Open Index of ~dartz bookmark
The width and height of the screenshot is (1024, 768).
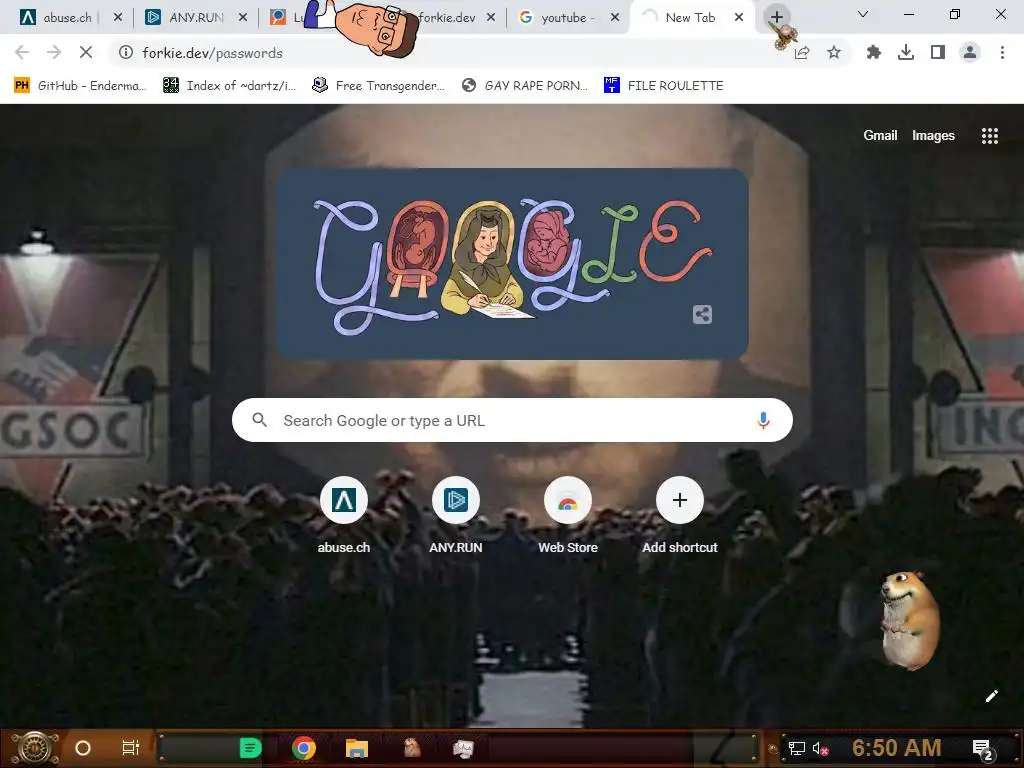click(230, 86)
